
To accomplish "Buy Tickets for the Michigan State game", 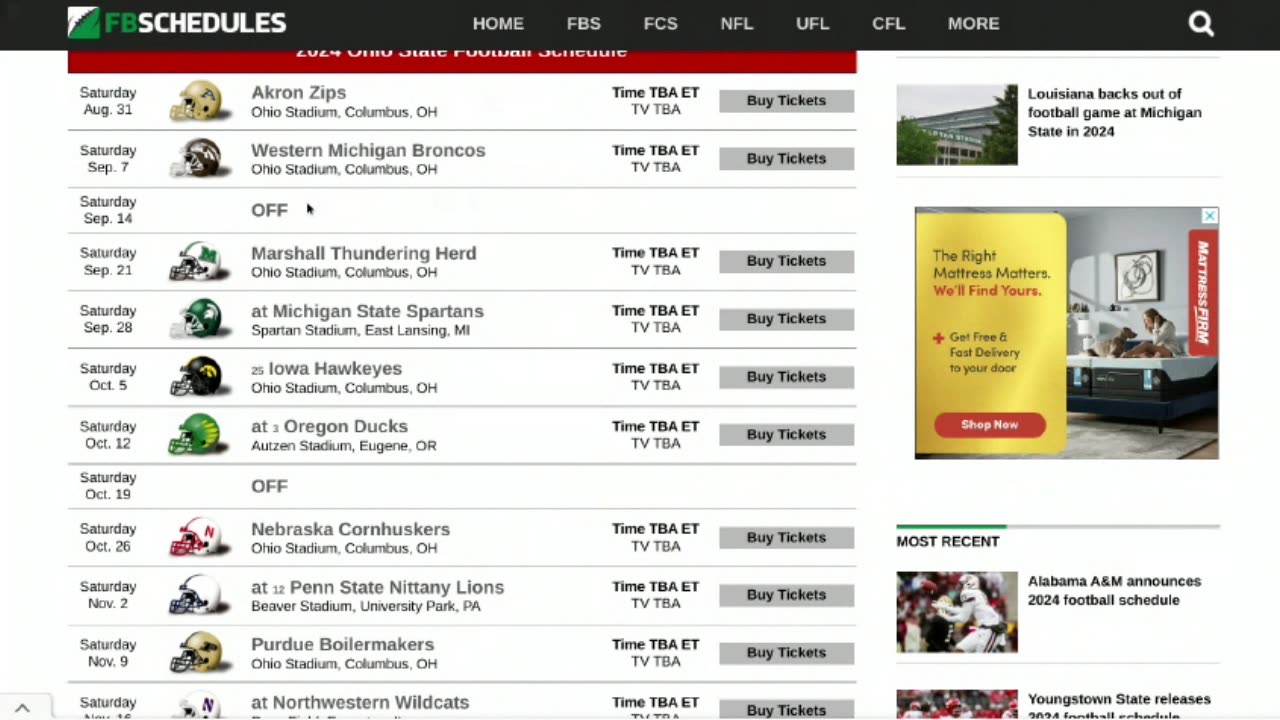I will point(786,319).
